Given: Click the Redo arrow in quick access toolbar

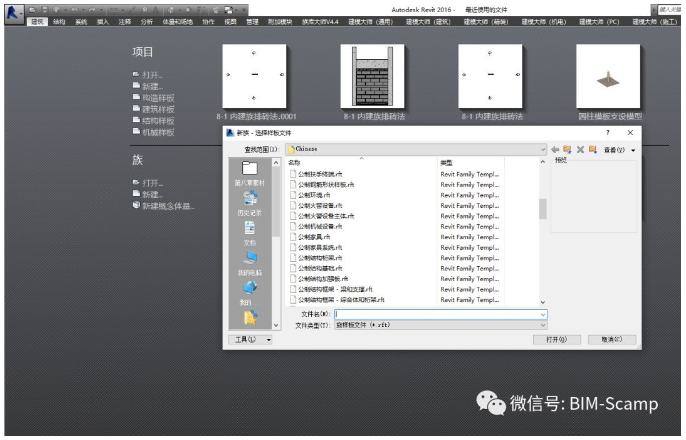Looking at the screenshot, I should [92, 10].
